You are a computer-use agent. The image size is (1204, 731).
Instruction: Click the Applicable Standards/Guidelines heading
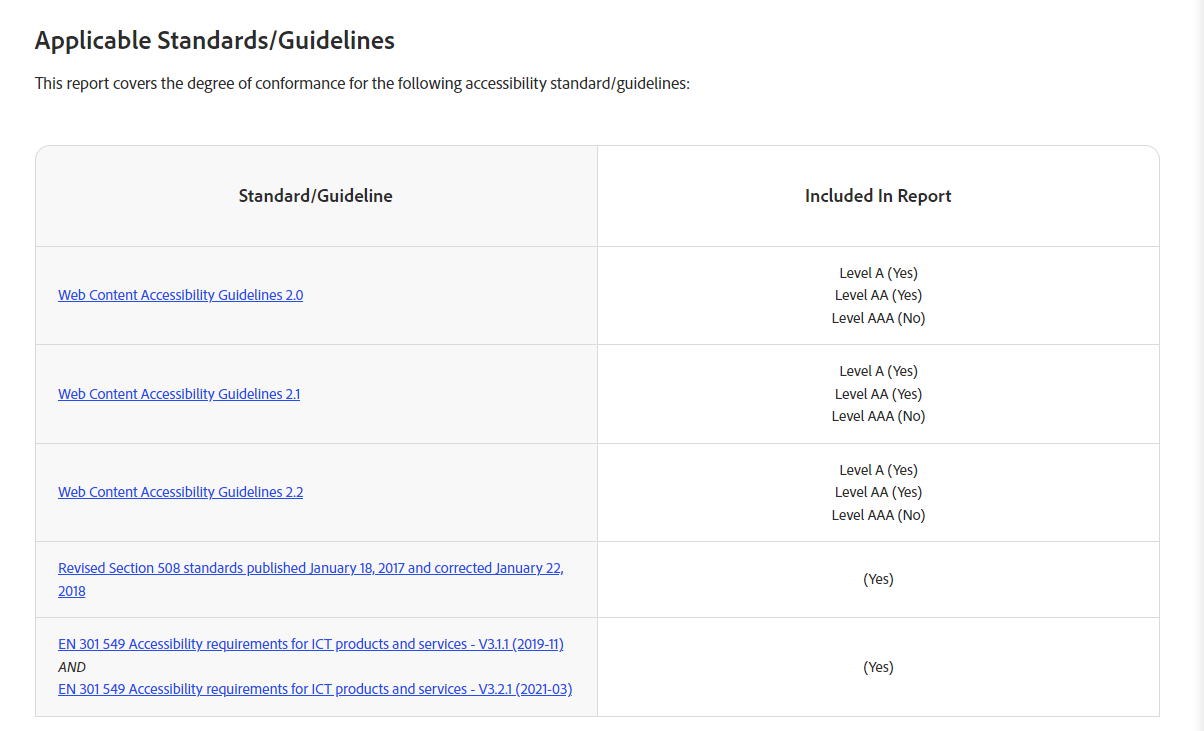coord(214,40)
